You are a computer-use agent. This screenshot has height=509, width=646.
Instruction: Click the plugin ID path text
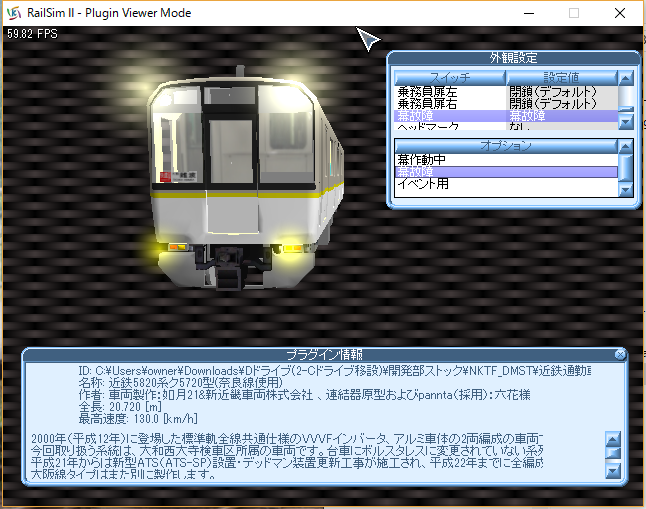(x=335, y=371)
